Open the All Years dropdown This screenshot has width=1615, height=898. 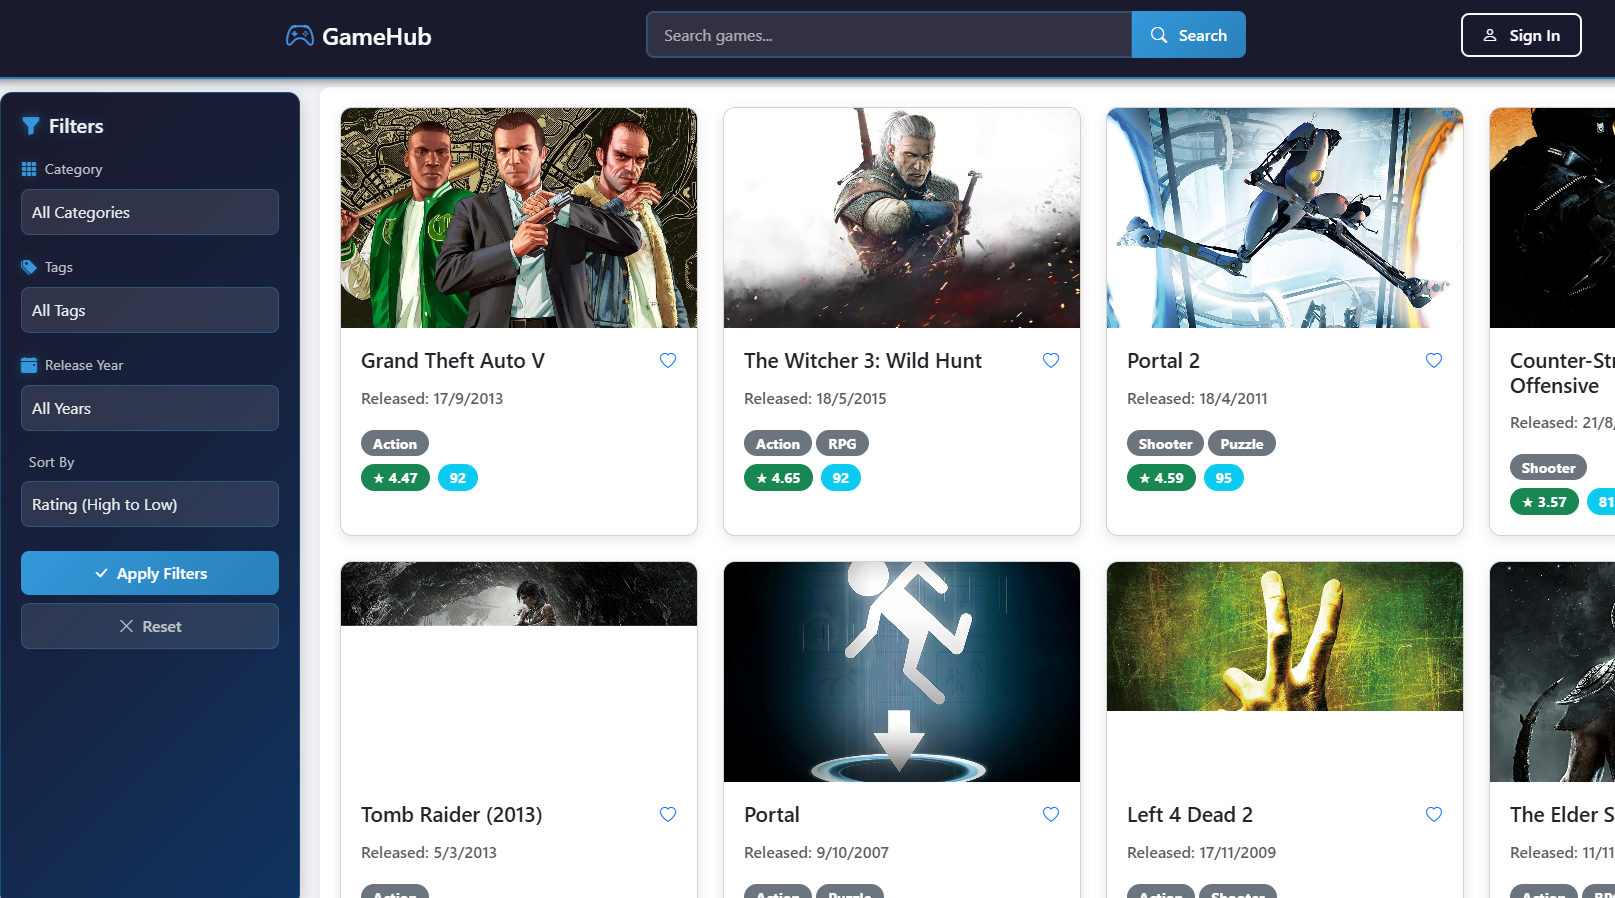click(150, 408)
